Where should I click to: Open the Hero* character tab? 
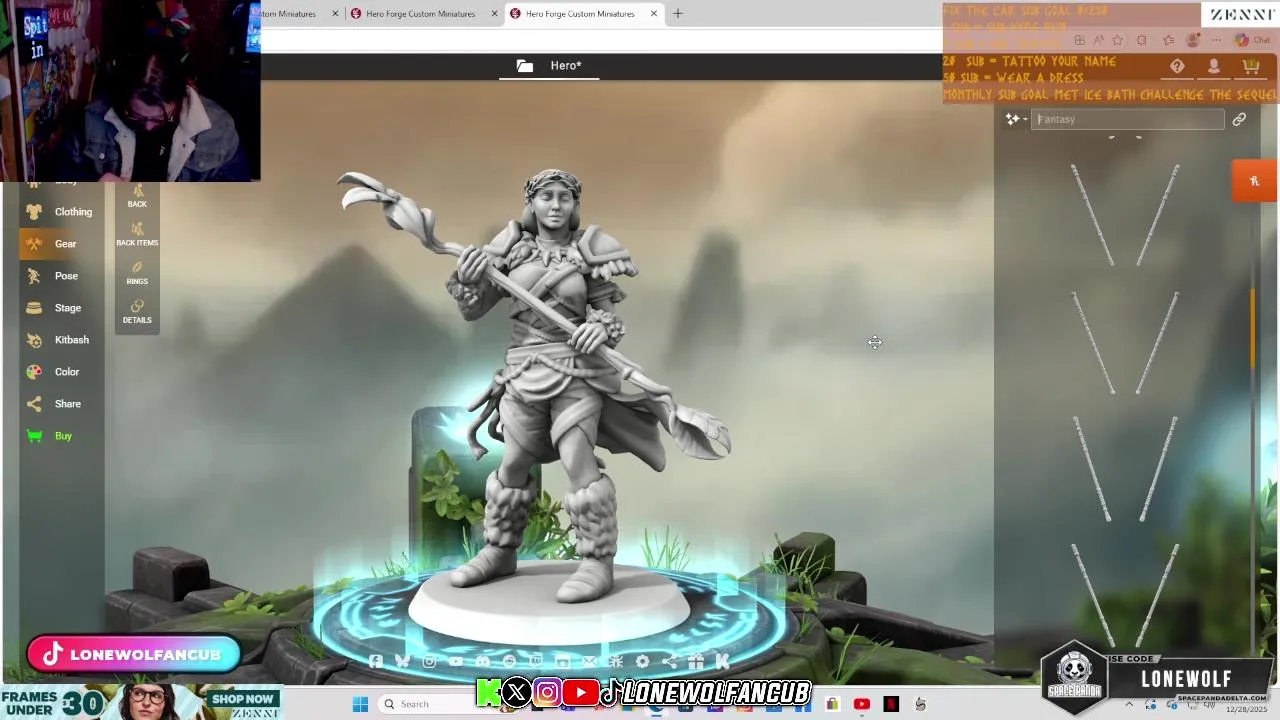tap(565, 66)
